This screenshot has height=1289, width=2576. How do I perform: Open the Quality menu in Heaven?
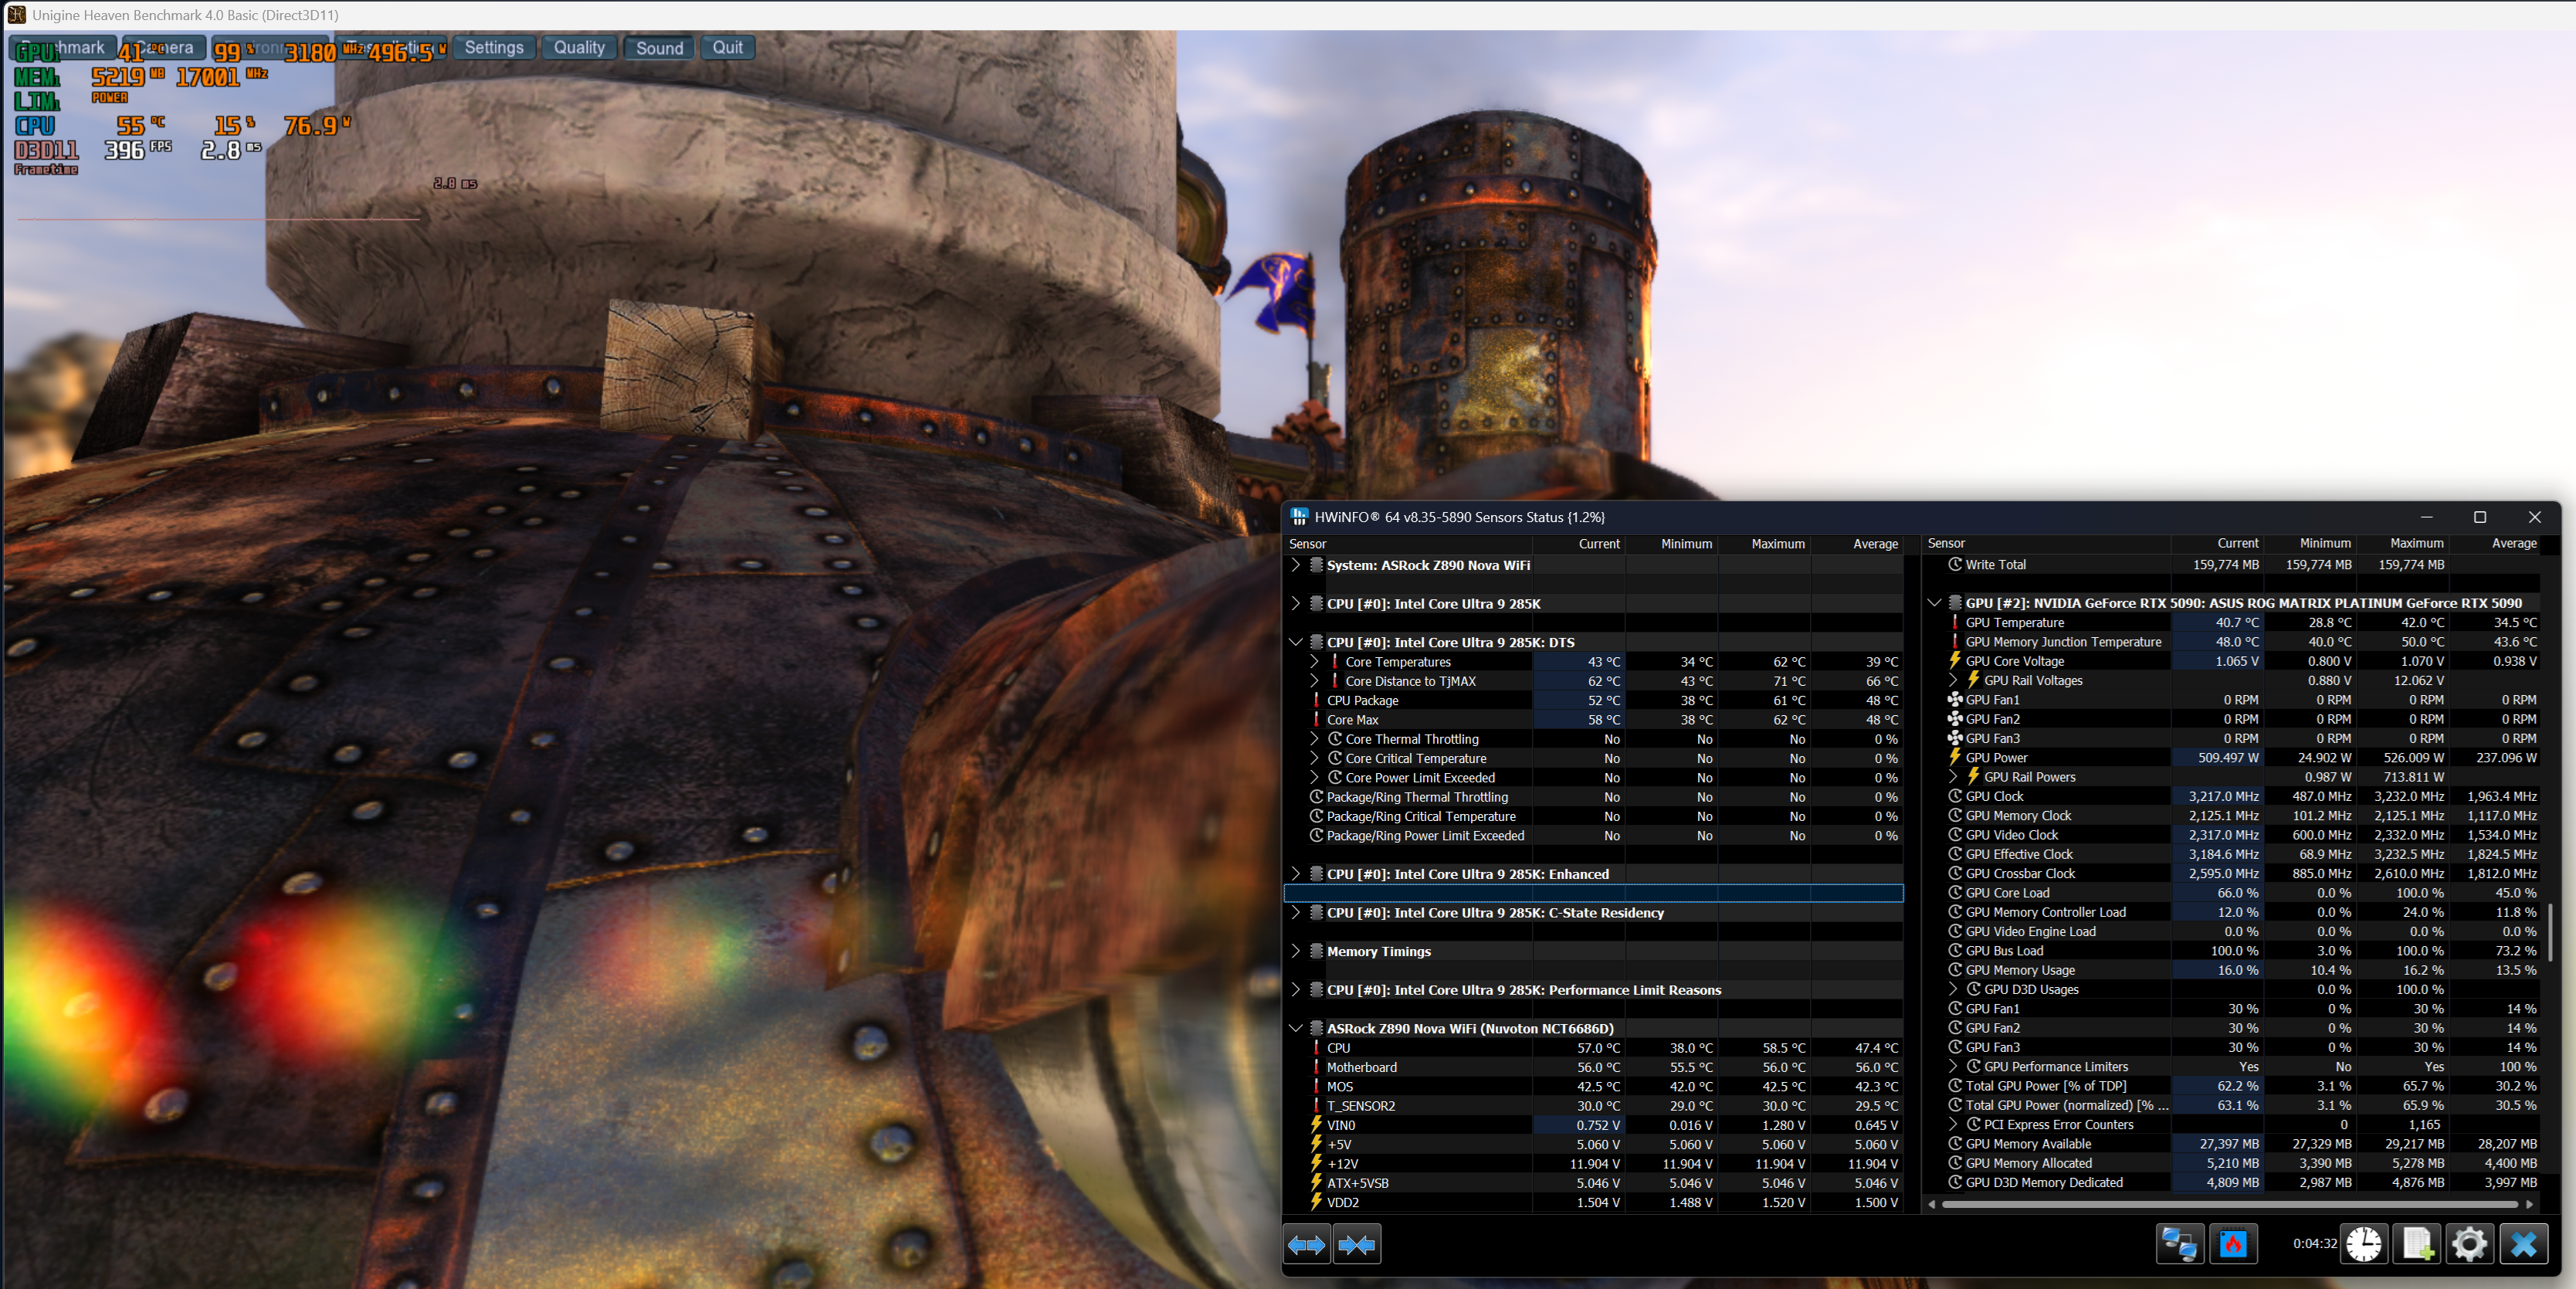[579, 48]
